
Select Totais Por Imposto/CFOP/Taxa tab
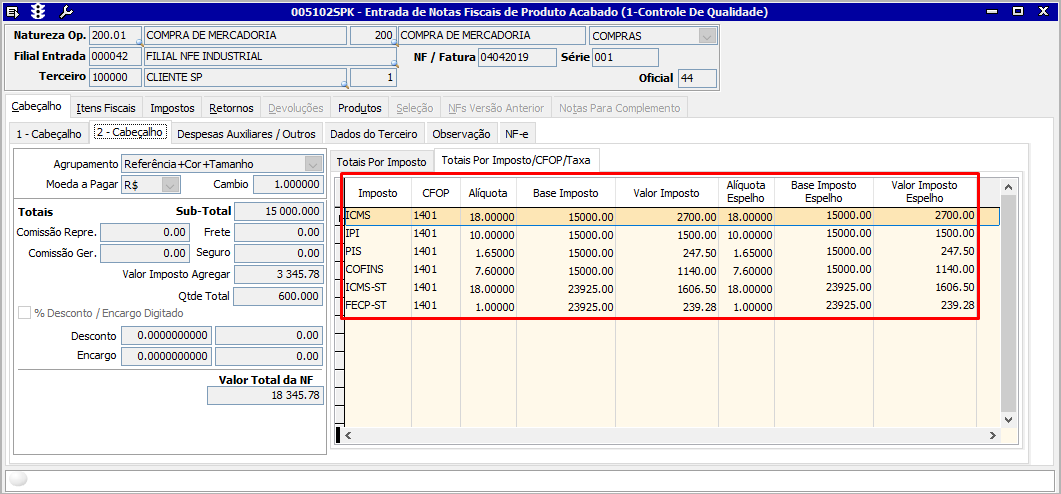(x=516, y=160)
